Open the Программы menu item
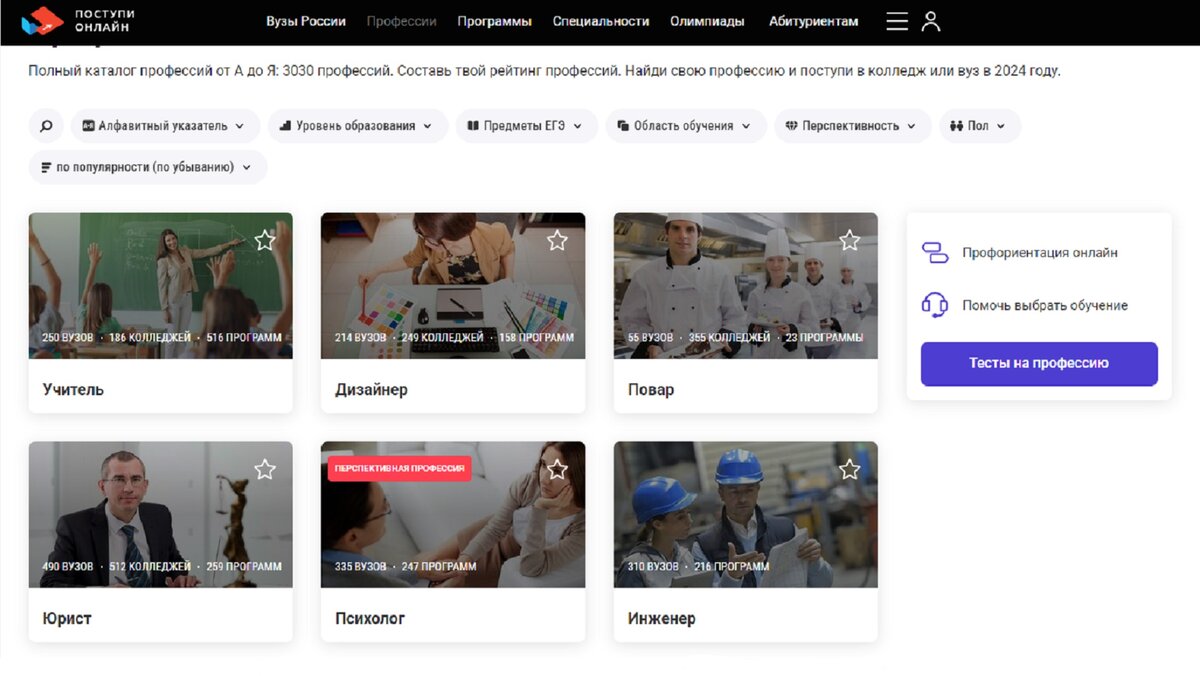Image resolution: width=1200 pixels, height=676 pixels. 495,21
